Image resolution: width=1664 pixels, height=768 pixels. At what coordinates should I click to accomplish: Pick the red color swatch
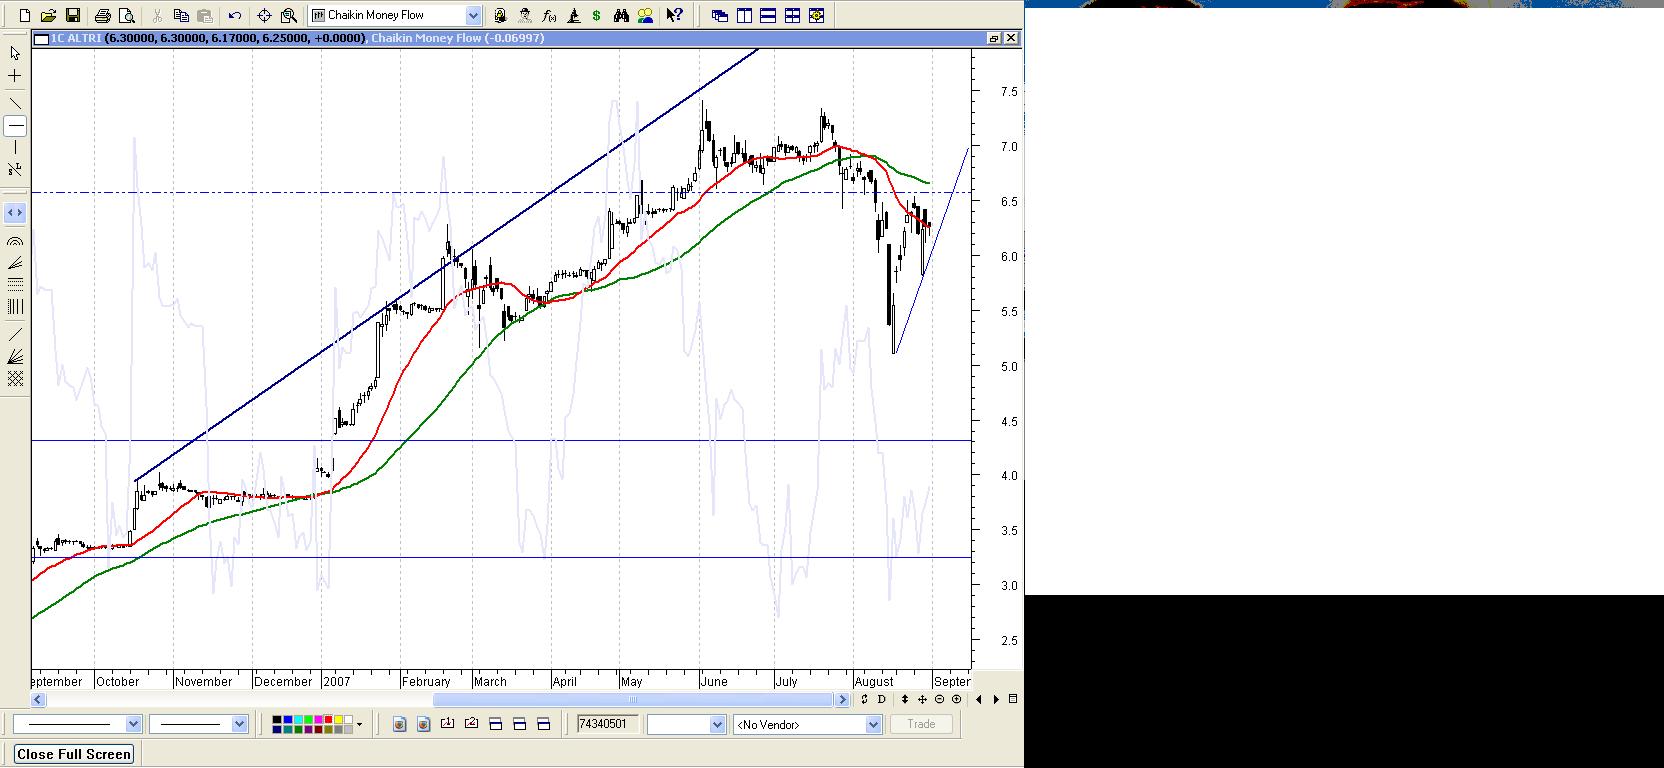tap(327, 720)
